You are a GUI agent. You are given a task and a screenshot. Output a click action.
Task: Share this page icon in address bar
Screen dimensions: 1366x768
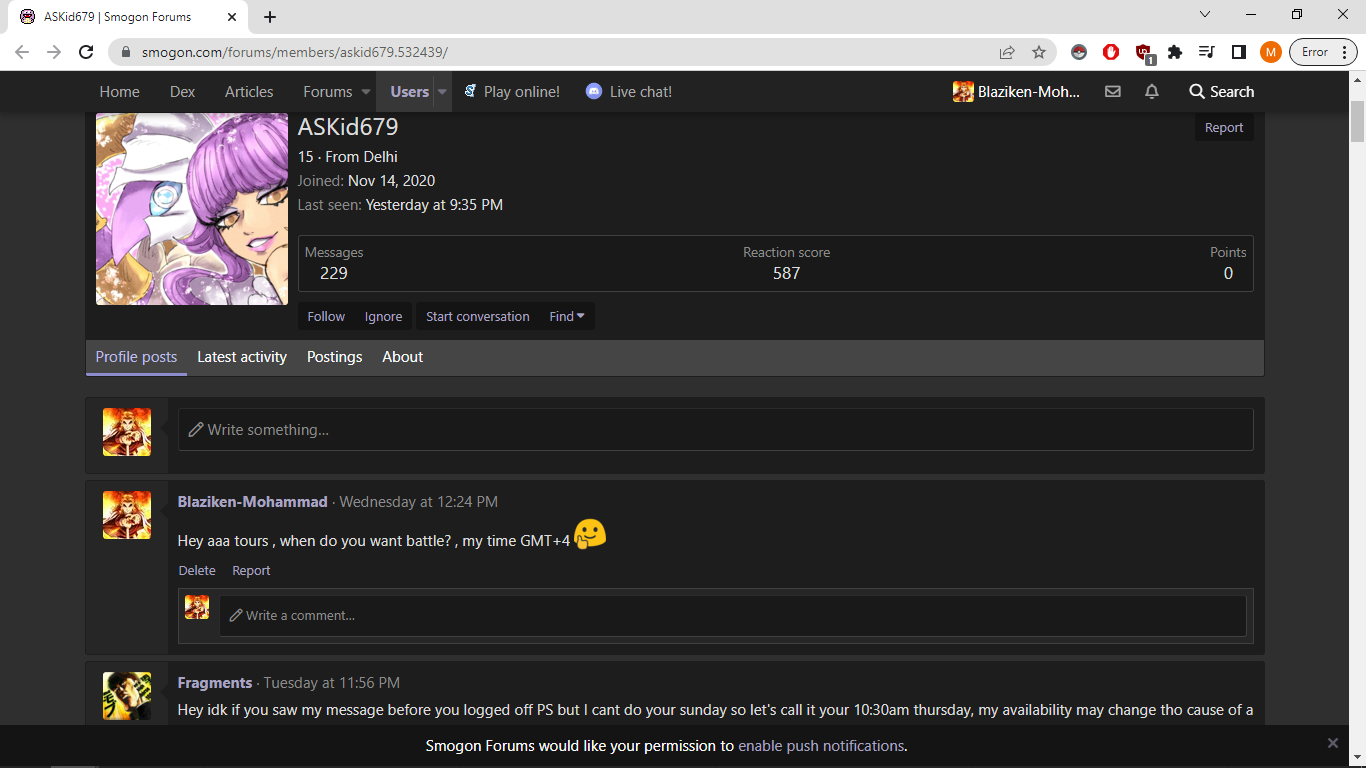pos(1007,52)
